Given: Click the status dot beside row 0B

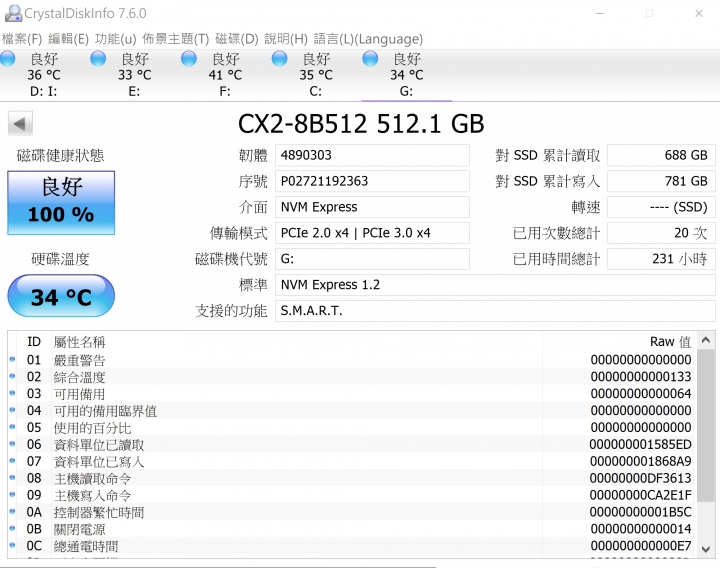Looking at the screenshot, I should [x=12, y=529].
